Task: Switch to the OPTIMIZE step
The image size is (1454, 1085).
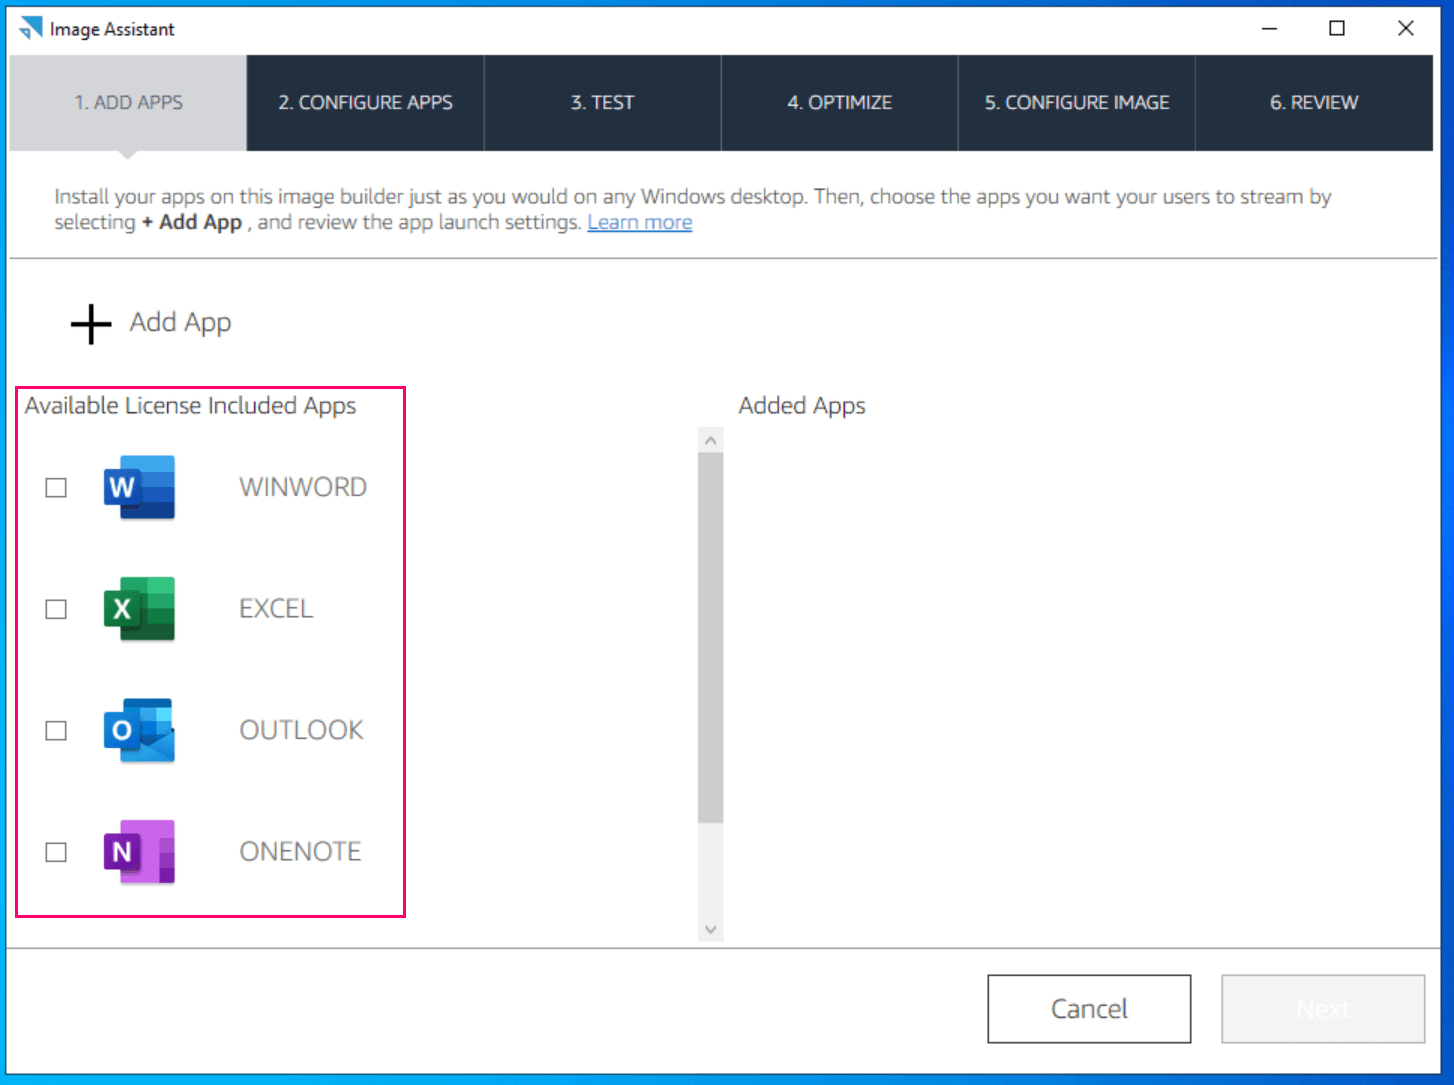Action: coord(839,102)
